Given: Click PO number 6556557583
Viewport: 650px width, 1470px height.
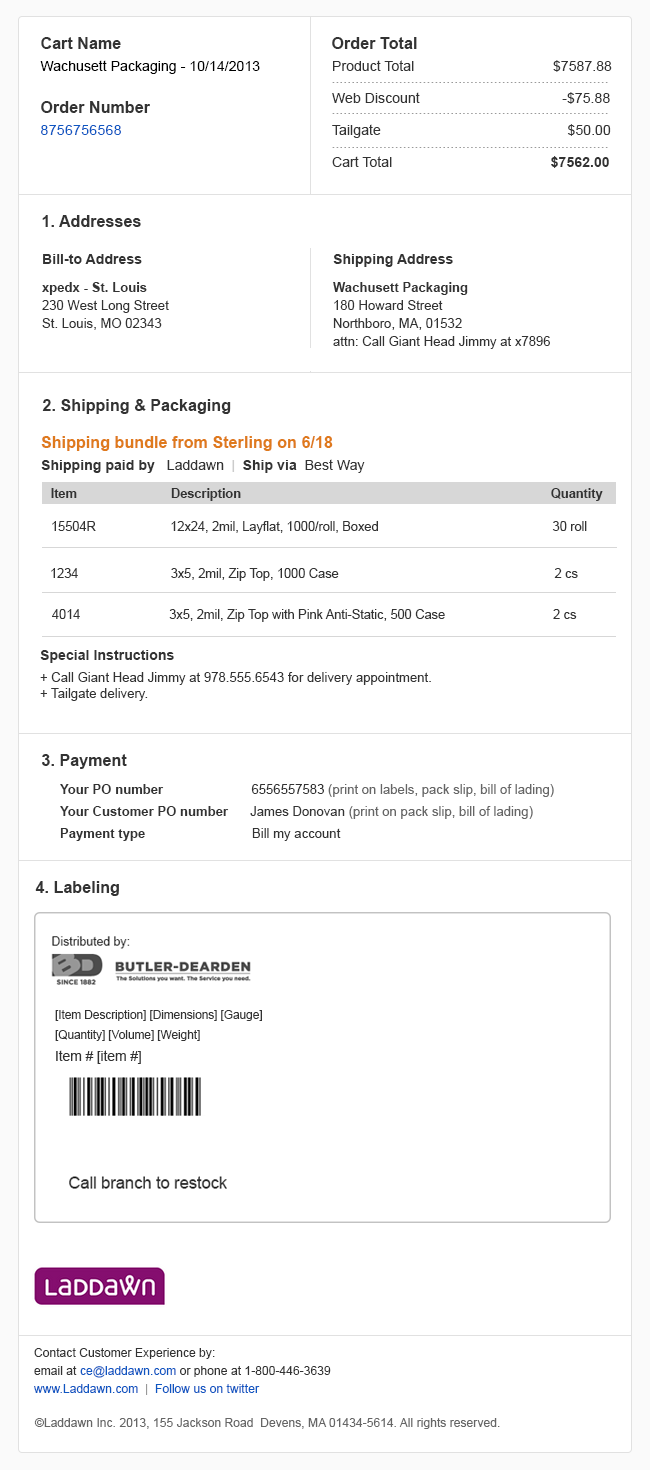Looking at the screenshot, I should click(x=288, y=789).
